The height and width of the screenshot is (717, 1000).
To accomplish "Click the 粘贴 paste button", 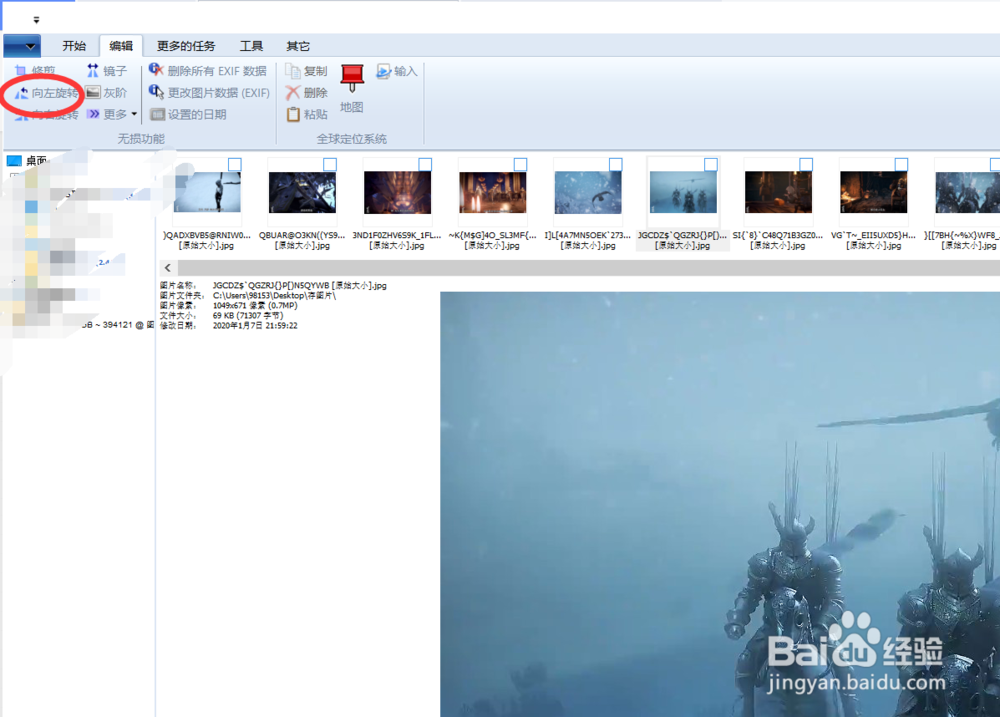I will point(307,114).
